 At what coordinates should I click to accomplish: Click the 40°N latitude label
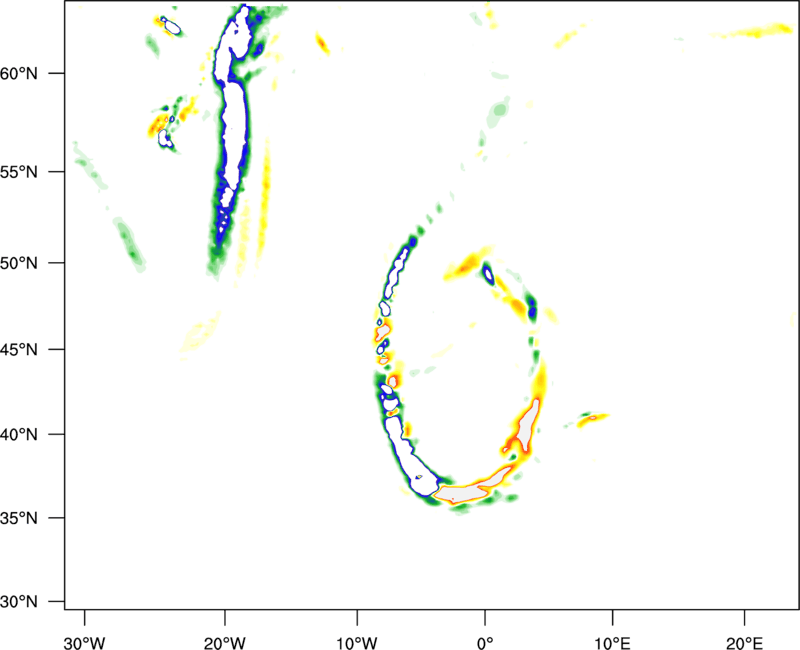coord(19,435)
